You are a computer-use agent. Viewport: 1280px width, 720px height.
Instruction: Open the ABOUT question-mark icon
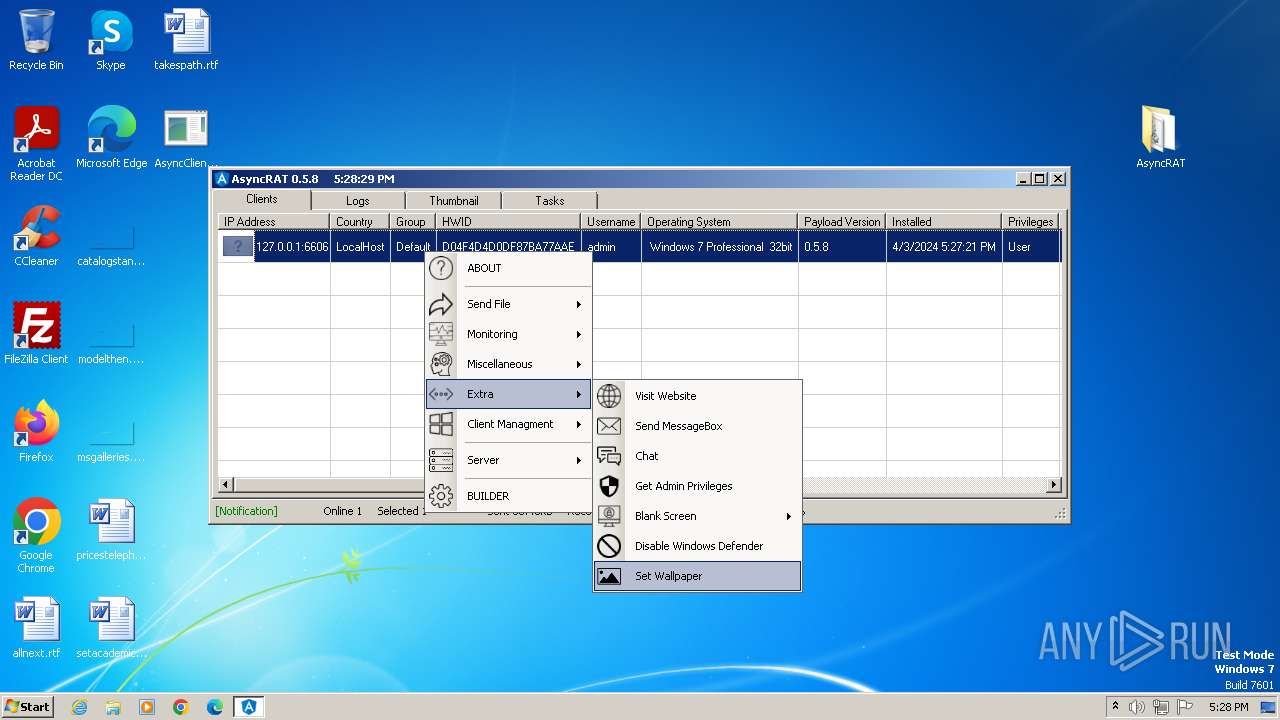(x=441, y=268)
